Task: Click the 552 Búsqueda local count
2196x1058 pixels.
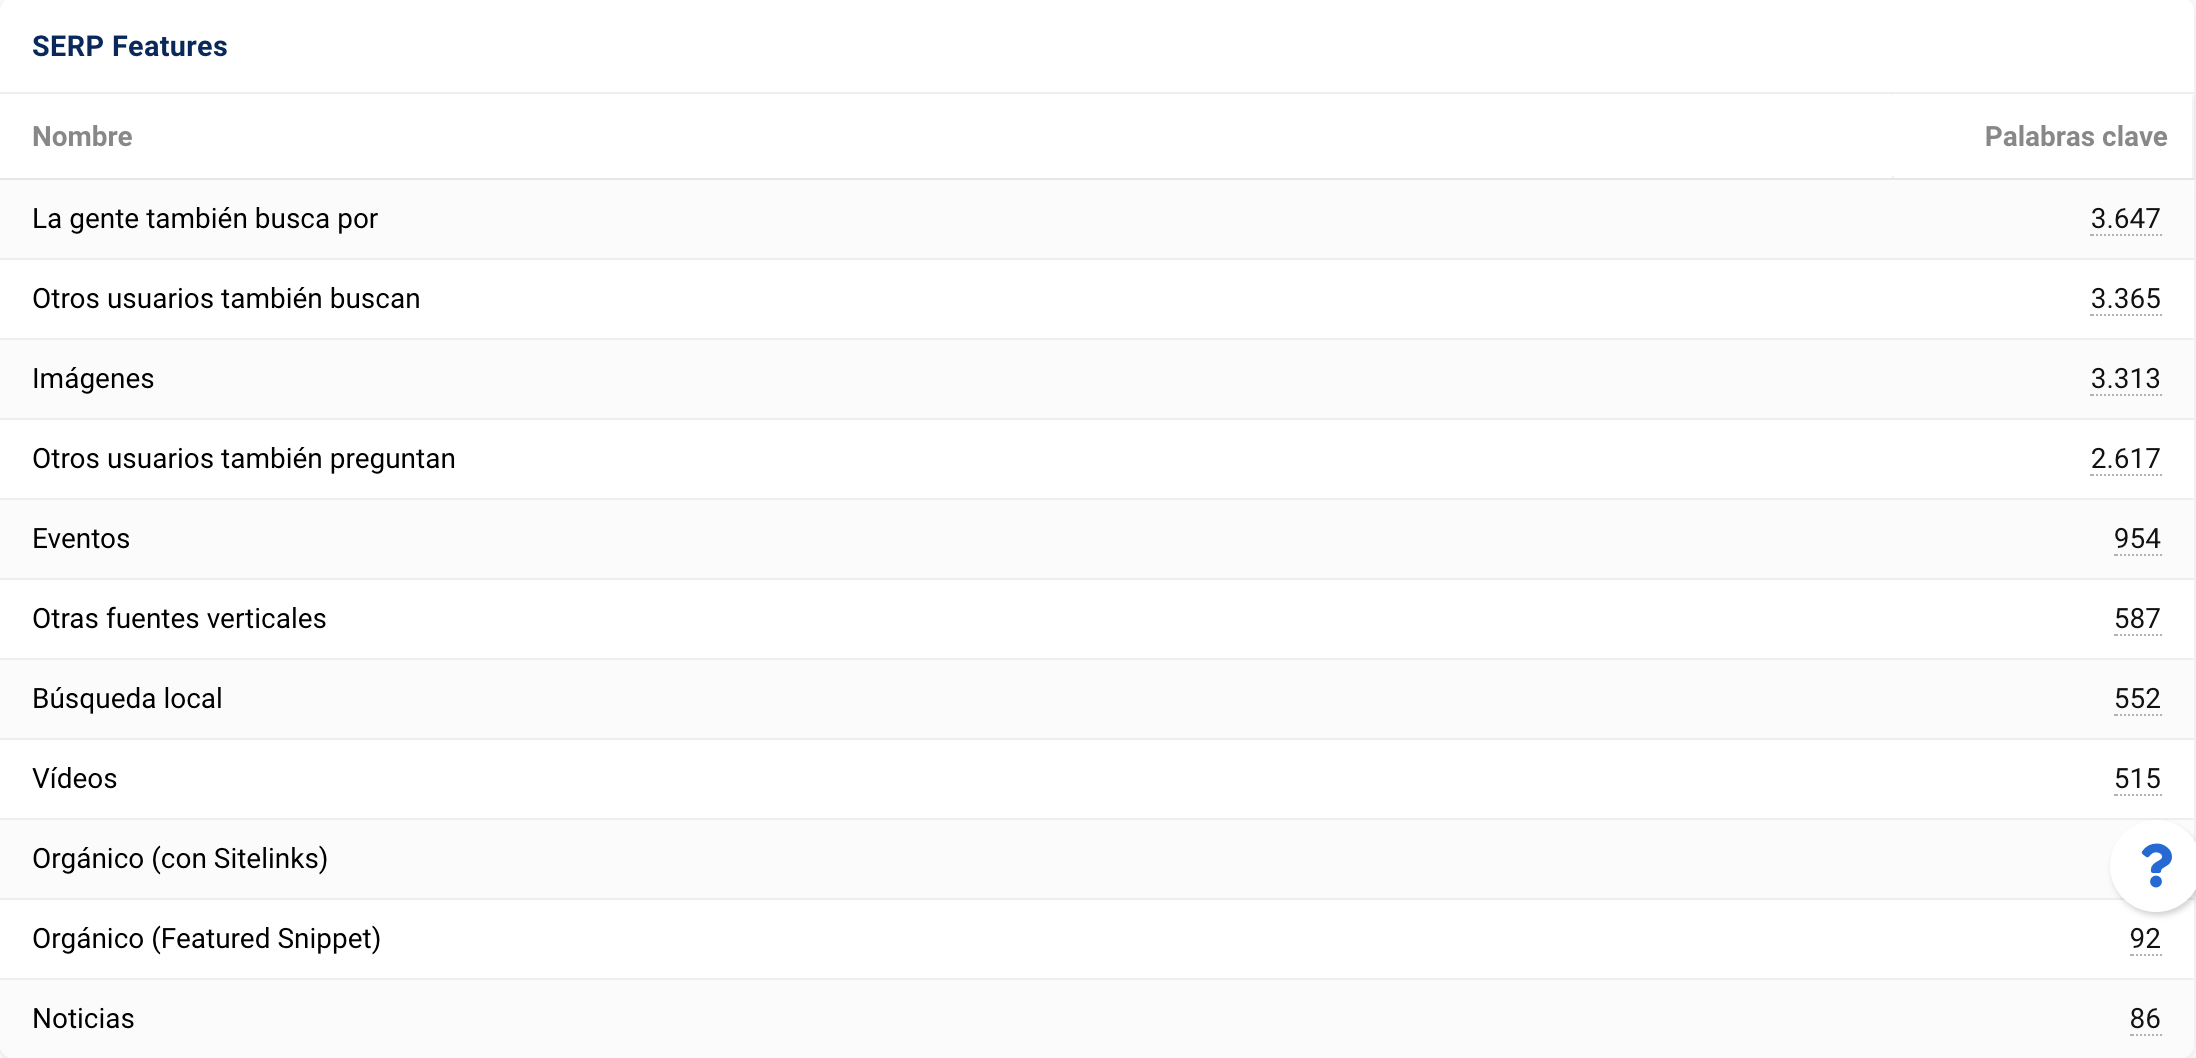Action: pos(2137,699)
